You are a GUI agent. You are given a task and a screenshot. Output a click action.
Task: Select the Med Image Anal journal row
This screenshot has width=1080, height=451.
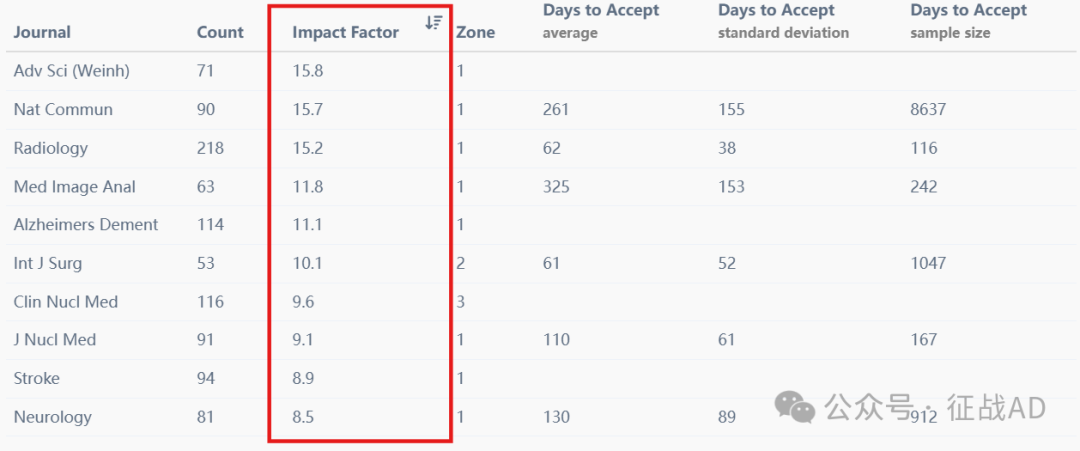[x=540, y=187]
